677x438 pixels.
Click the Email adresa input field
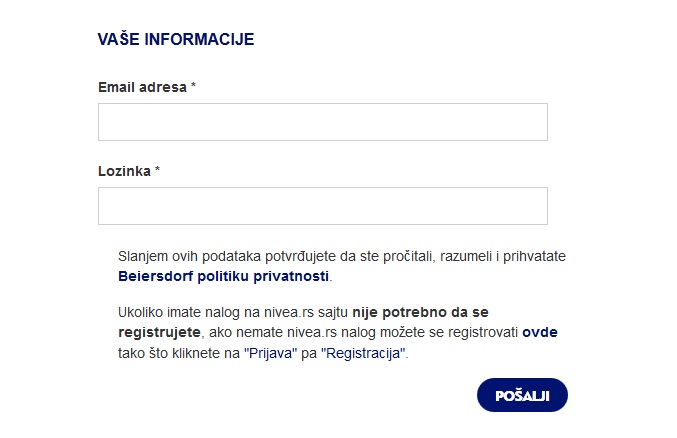(x=323, y=122)
